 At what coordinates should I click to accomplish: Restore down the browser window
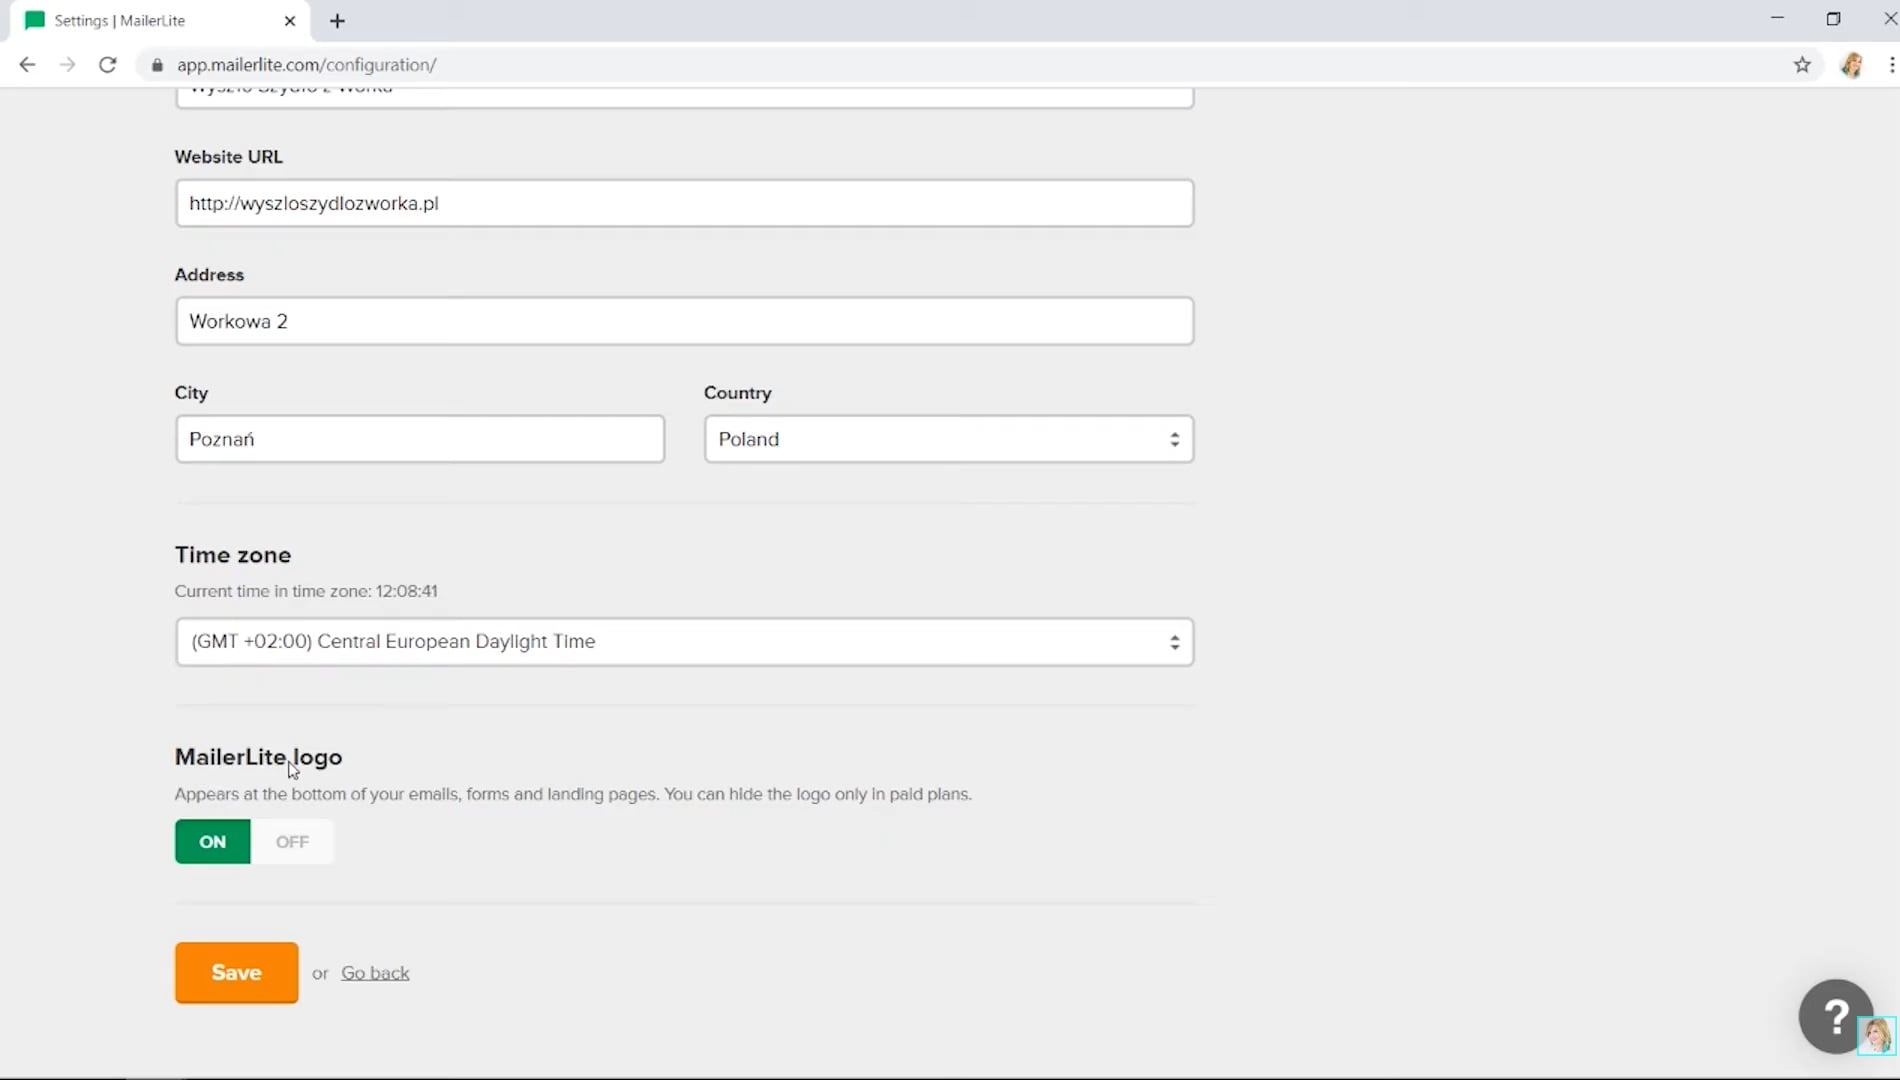1833,19
